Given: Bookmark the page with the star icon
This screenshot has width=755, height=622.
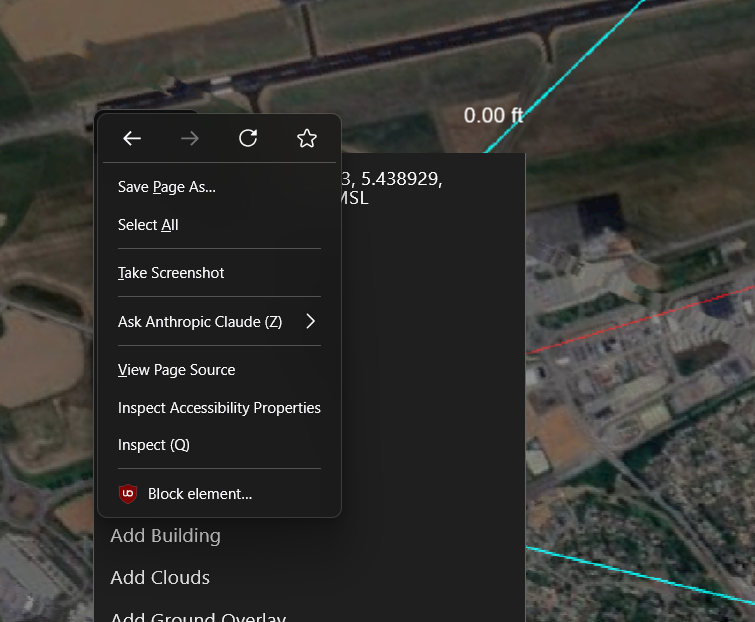Looking at the screenshot, I should 307,139.
